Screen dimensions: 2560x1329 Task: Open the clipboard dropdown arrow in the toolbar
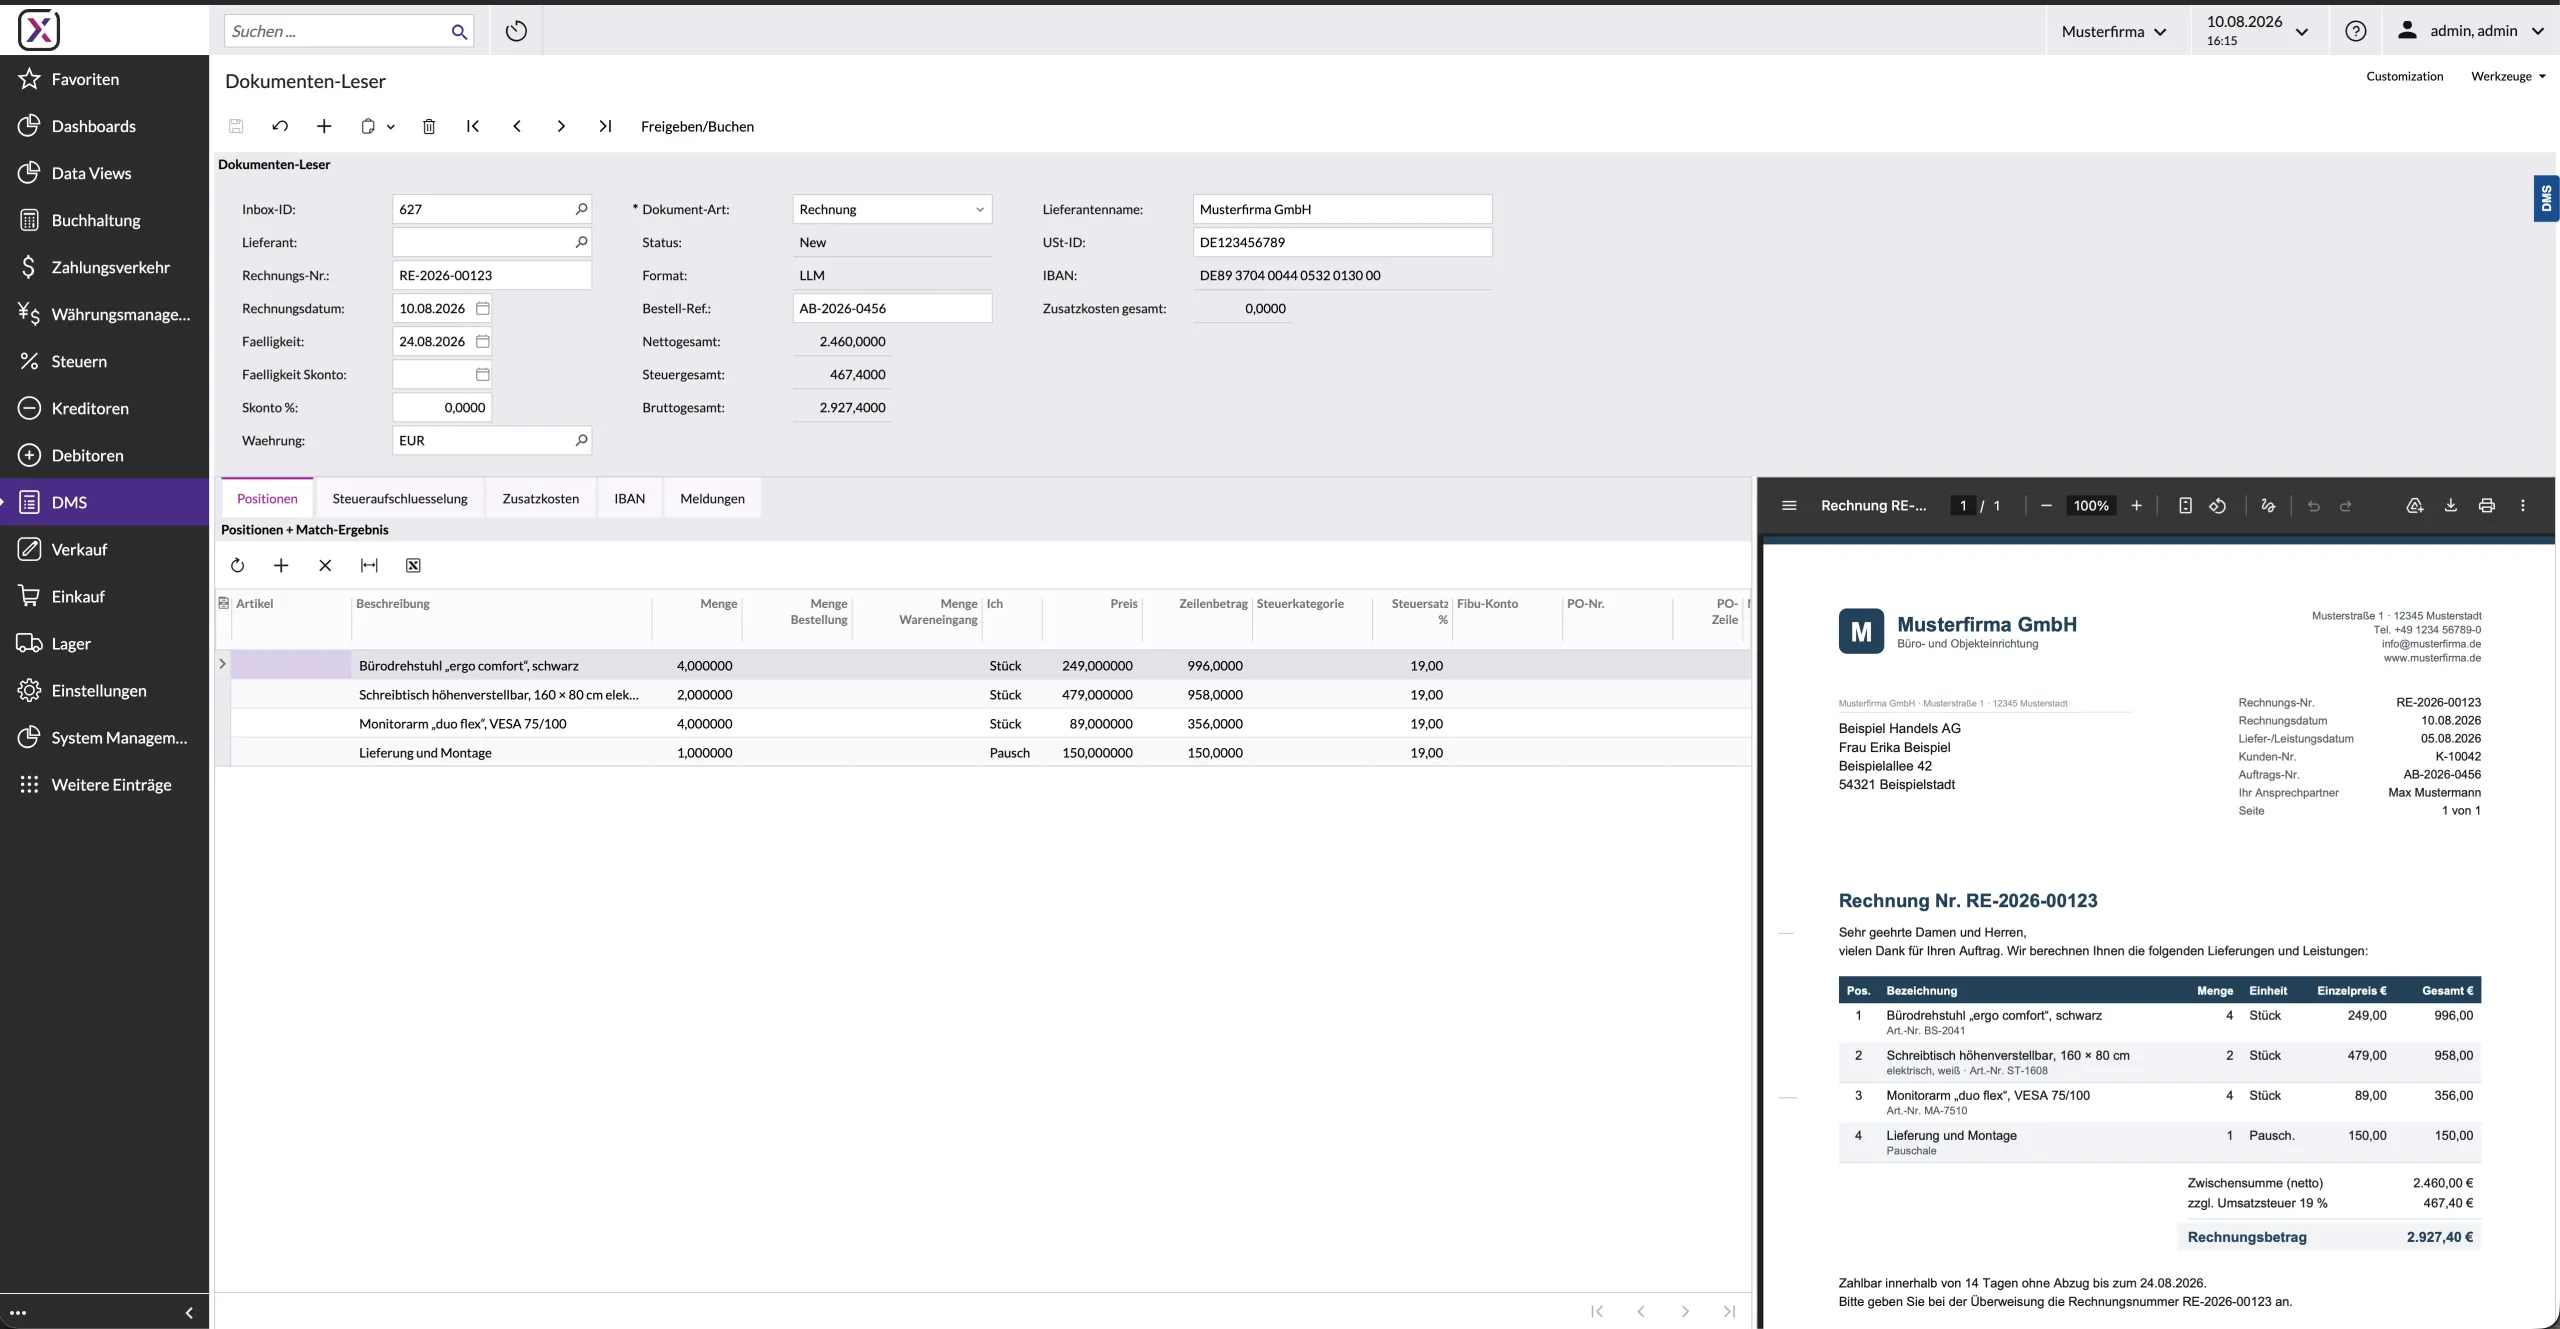tap(391, 126)
